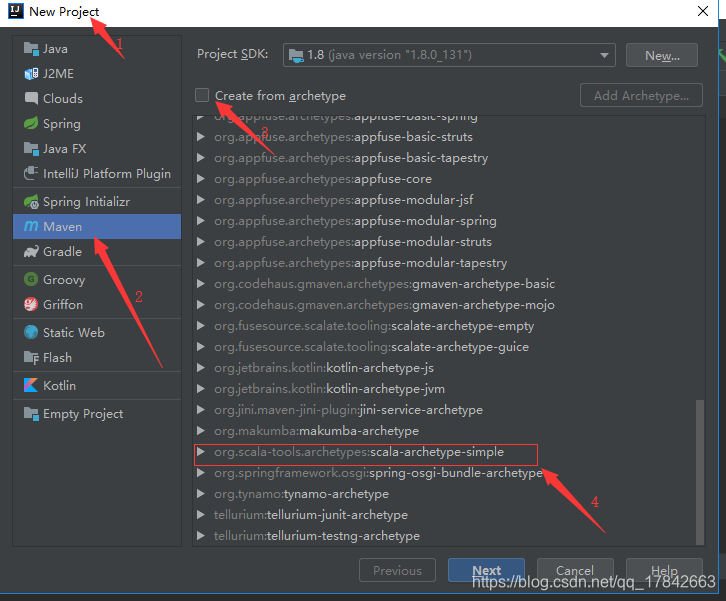The height and width of the screenshot is (601, 726).
Task: Expand scala-archetype-simple node
Action: [x=201, y=452]
